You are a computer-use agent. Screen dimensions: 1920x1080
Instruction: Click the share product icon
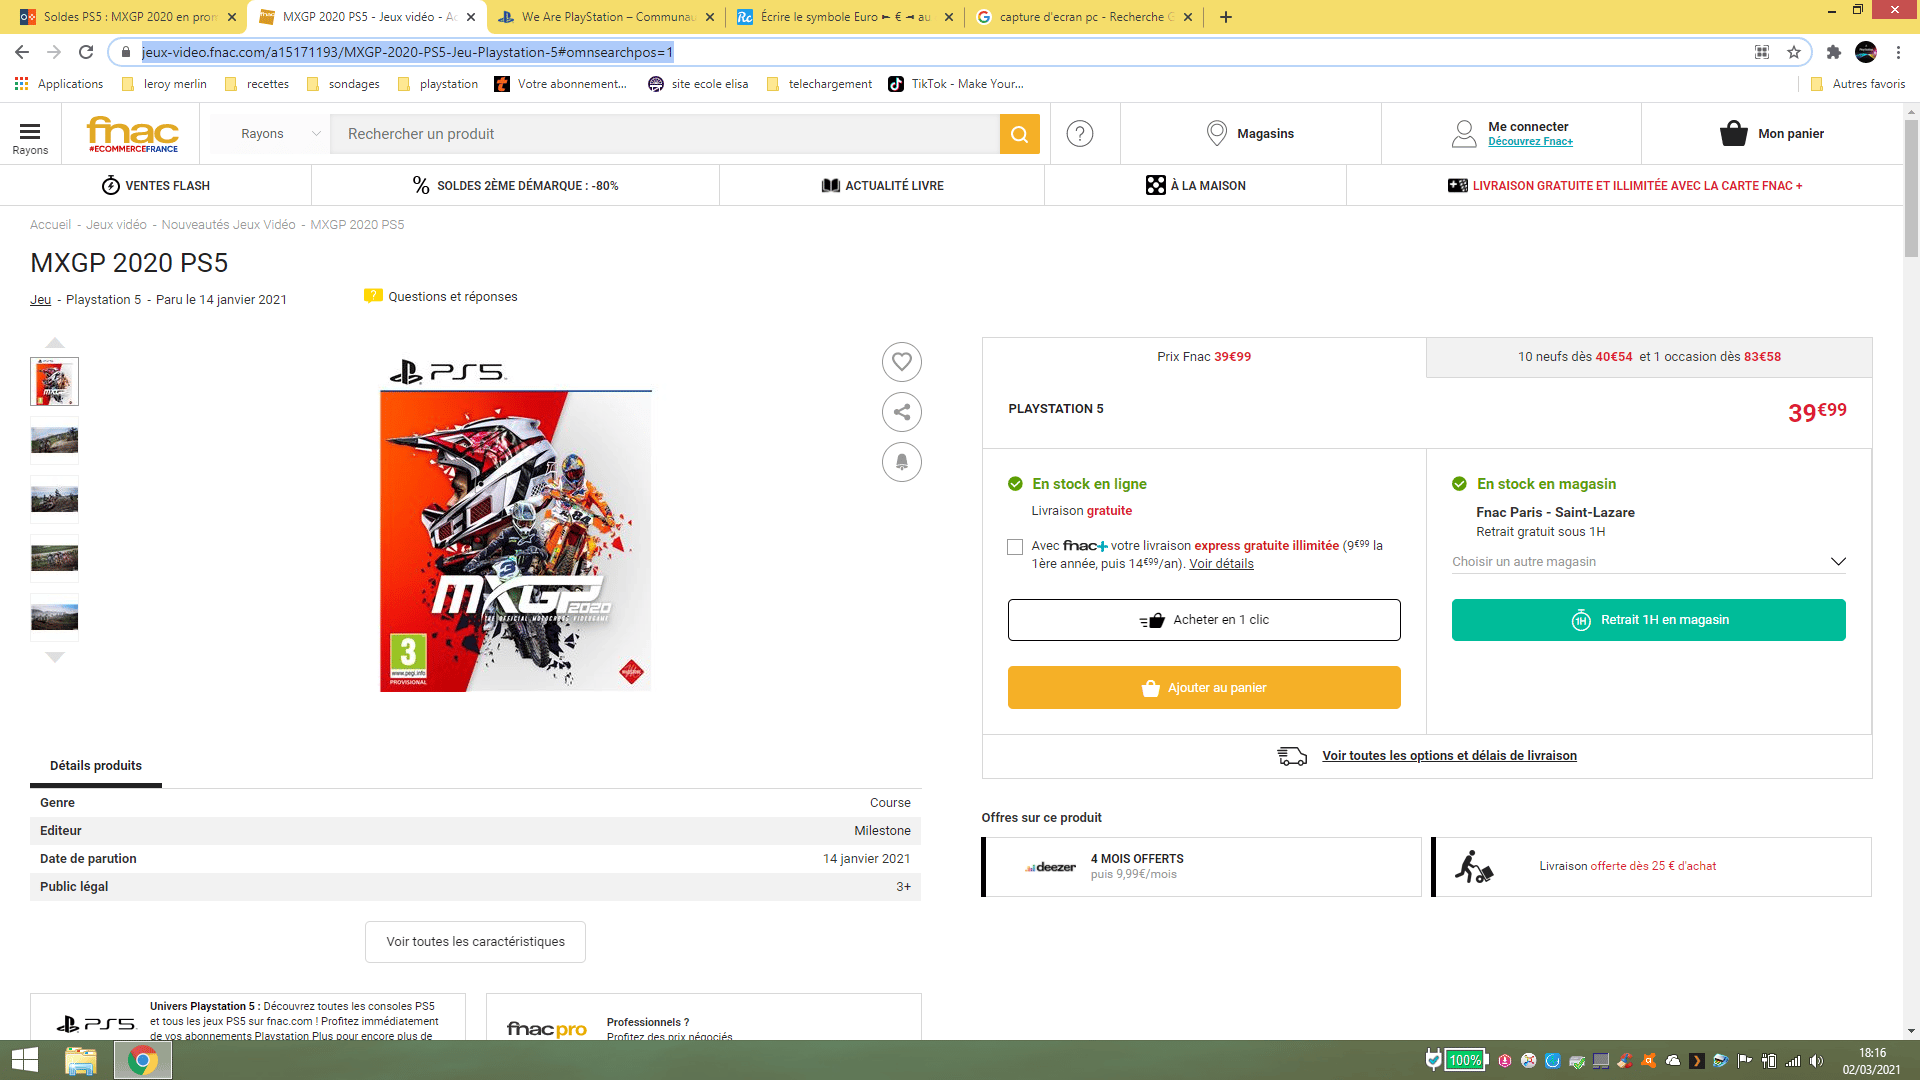pos(901,412)
